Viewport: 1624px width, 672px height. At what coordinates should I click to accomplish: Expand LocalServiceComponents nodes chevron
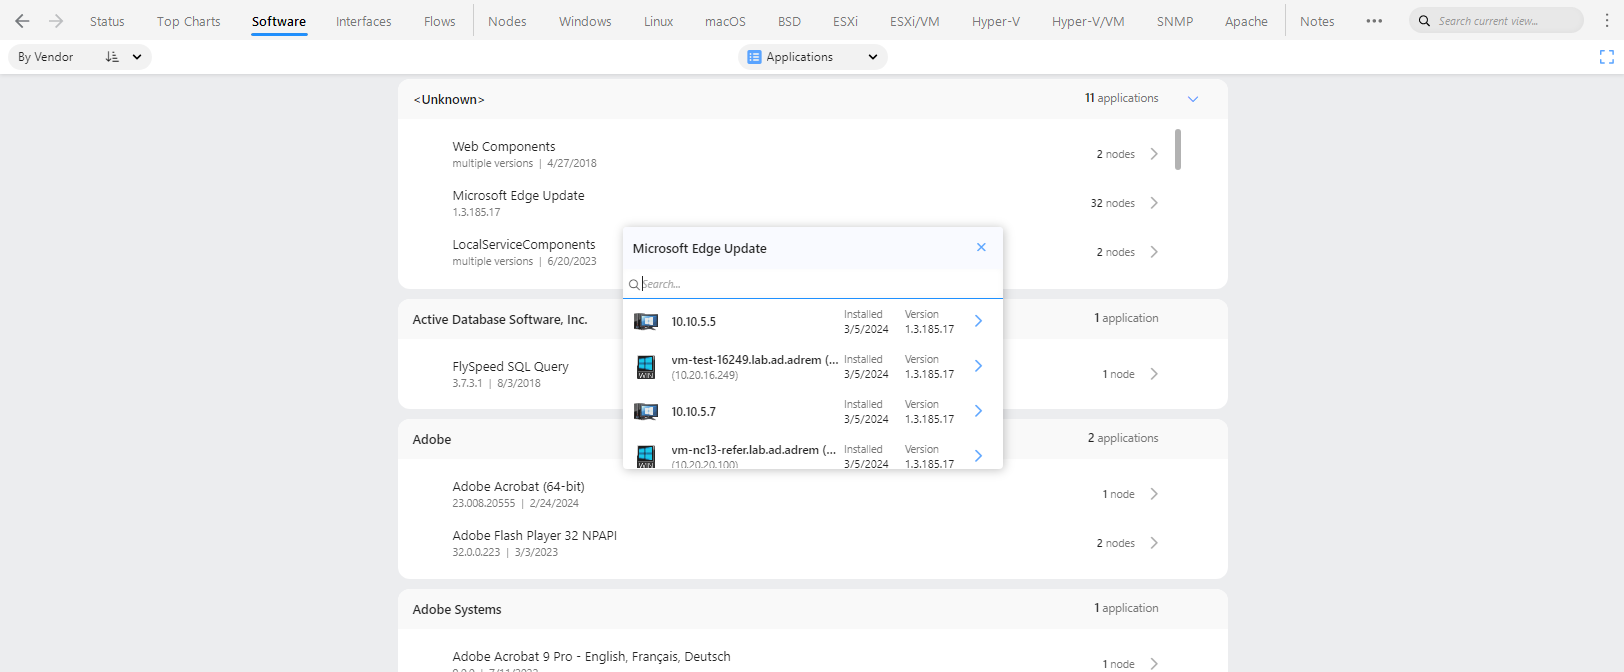[x=1154, y=252]
